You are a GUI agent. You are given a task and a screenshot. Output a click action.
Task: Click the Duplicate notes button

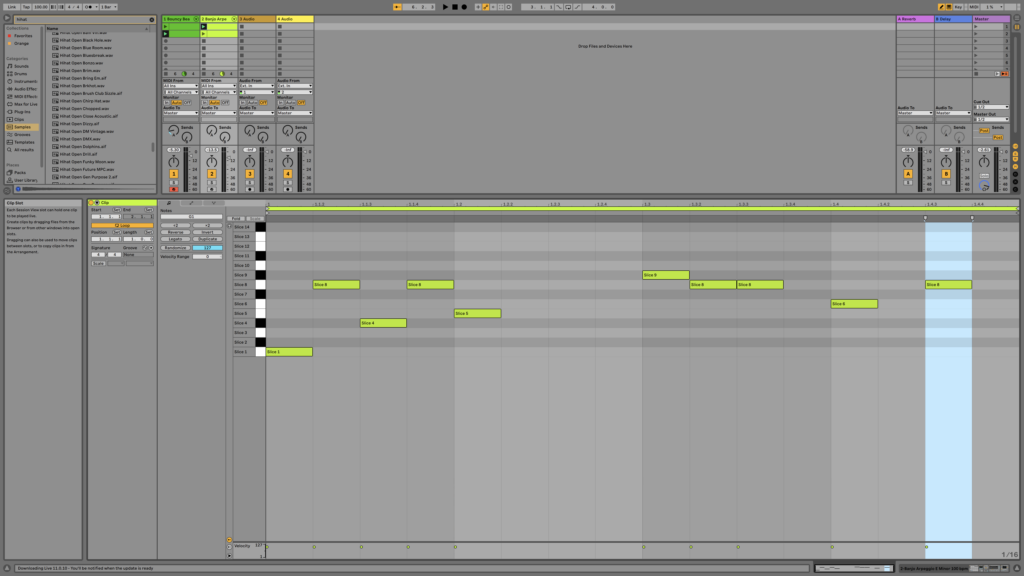pos(208,239)
